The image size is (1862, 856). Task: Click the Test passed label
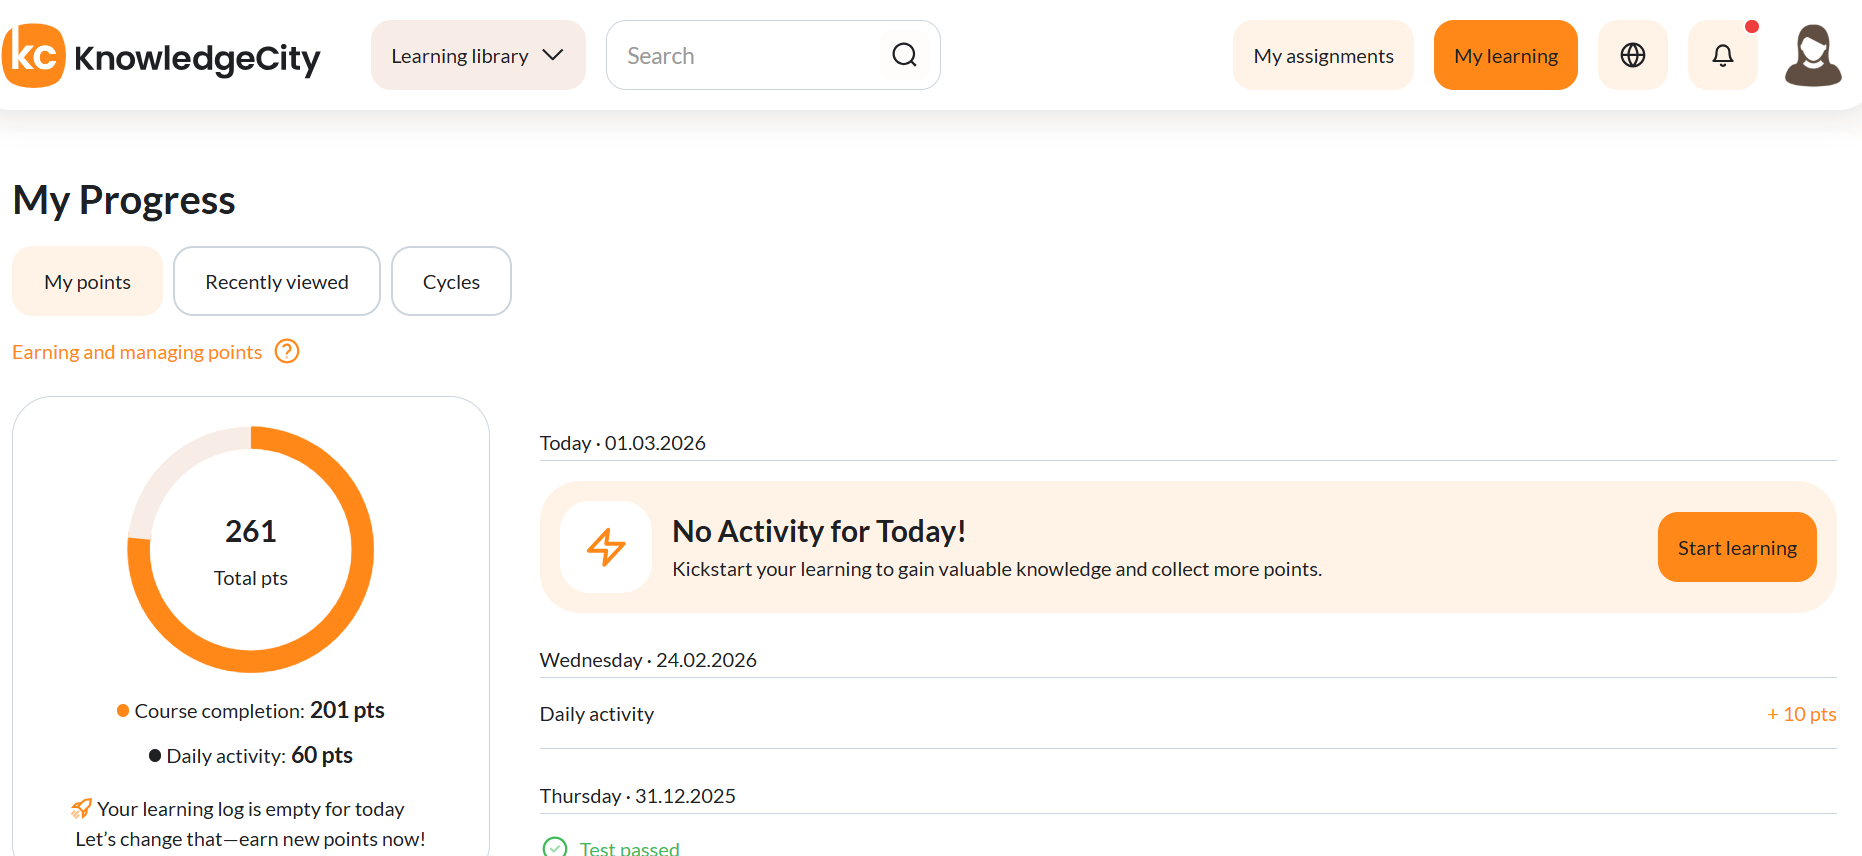point(629,848)
